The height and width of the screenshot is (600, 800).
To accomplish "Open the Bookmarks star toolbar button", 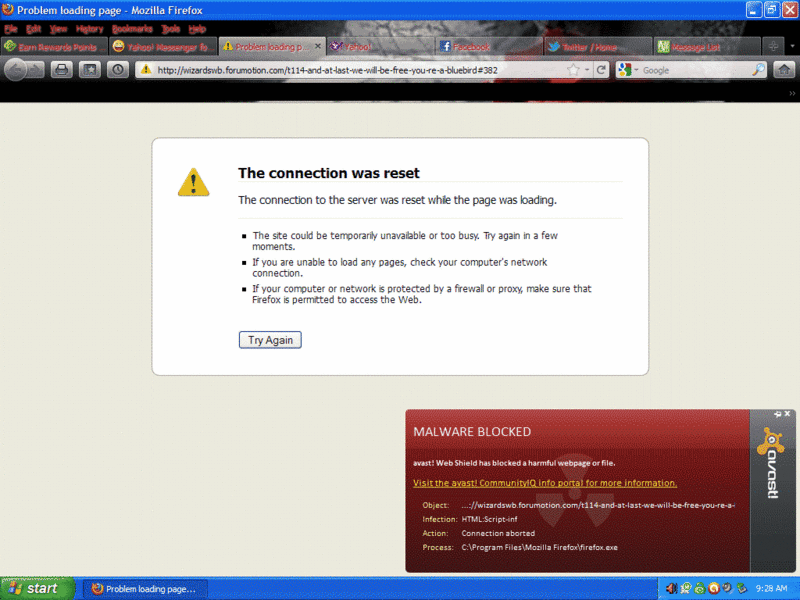I will click(x=90, y=70).
